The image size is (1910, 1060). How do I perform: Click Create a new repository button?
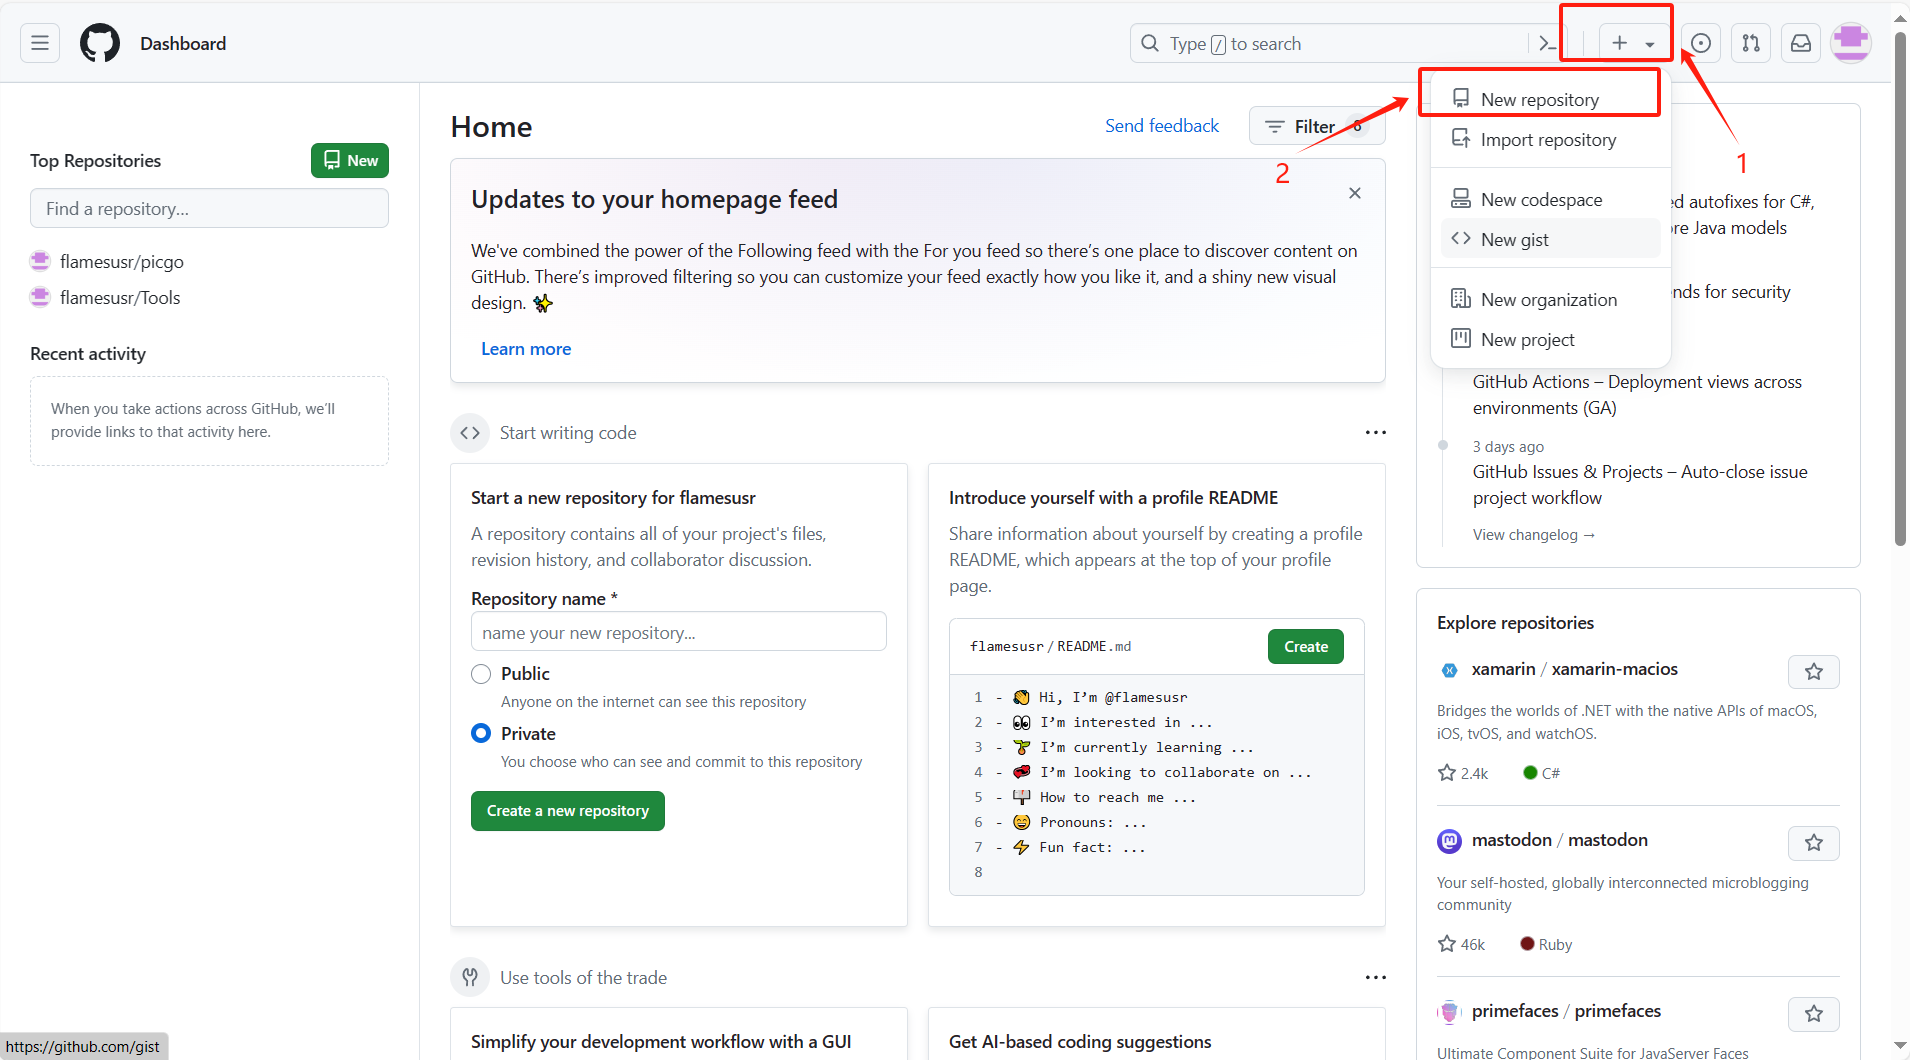pos(568,811)
